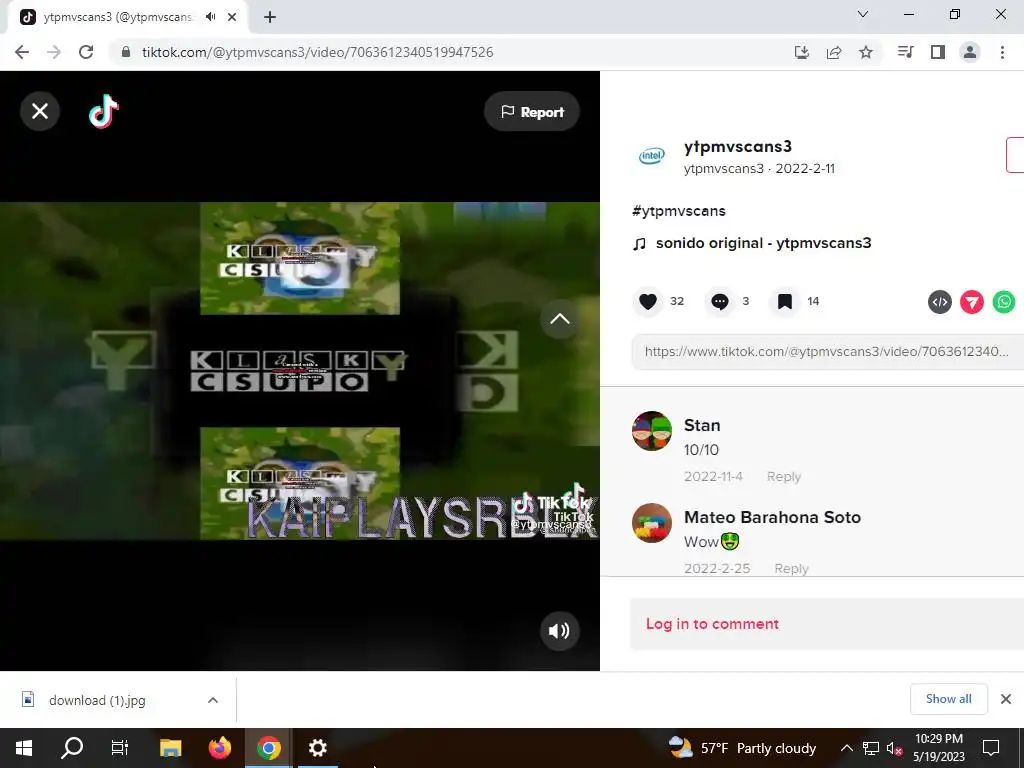Open Stan's commenter name
The image size is (1024, 768).
click(702, 425)
